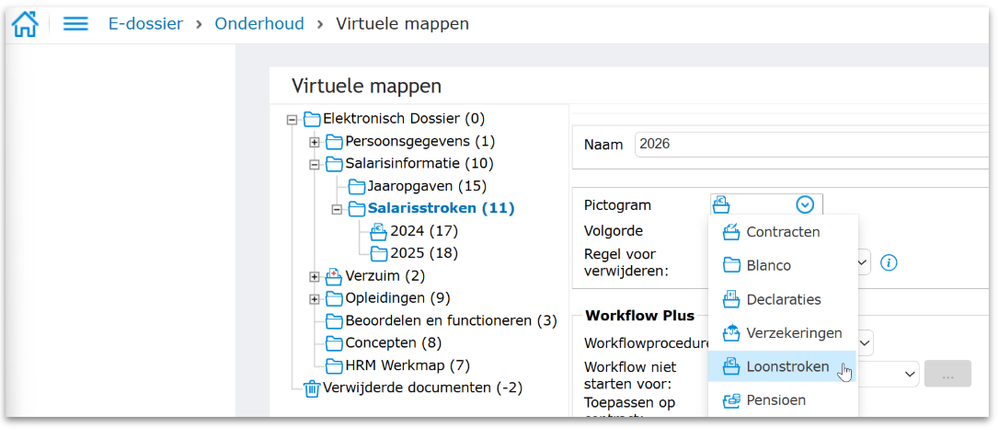The height and width of the screenshot is (430, 999).
Task: Open the Verwijderde documenten trash folder
Action: 422,388
